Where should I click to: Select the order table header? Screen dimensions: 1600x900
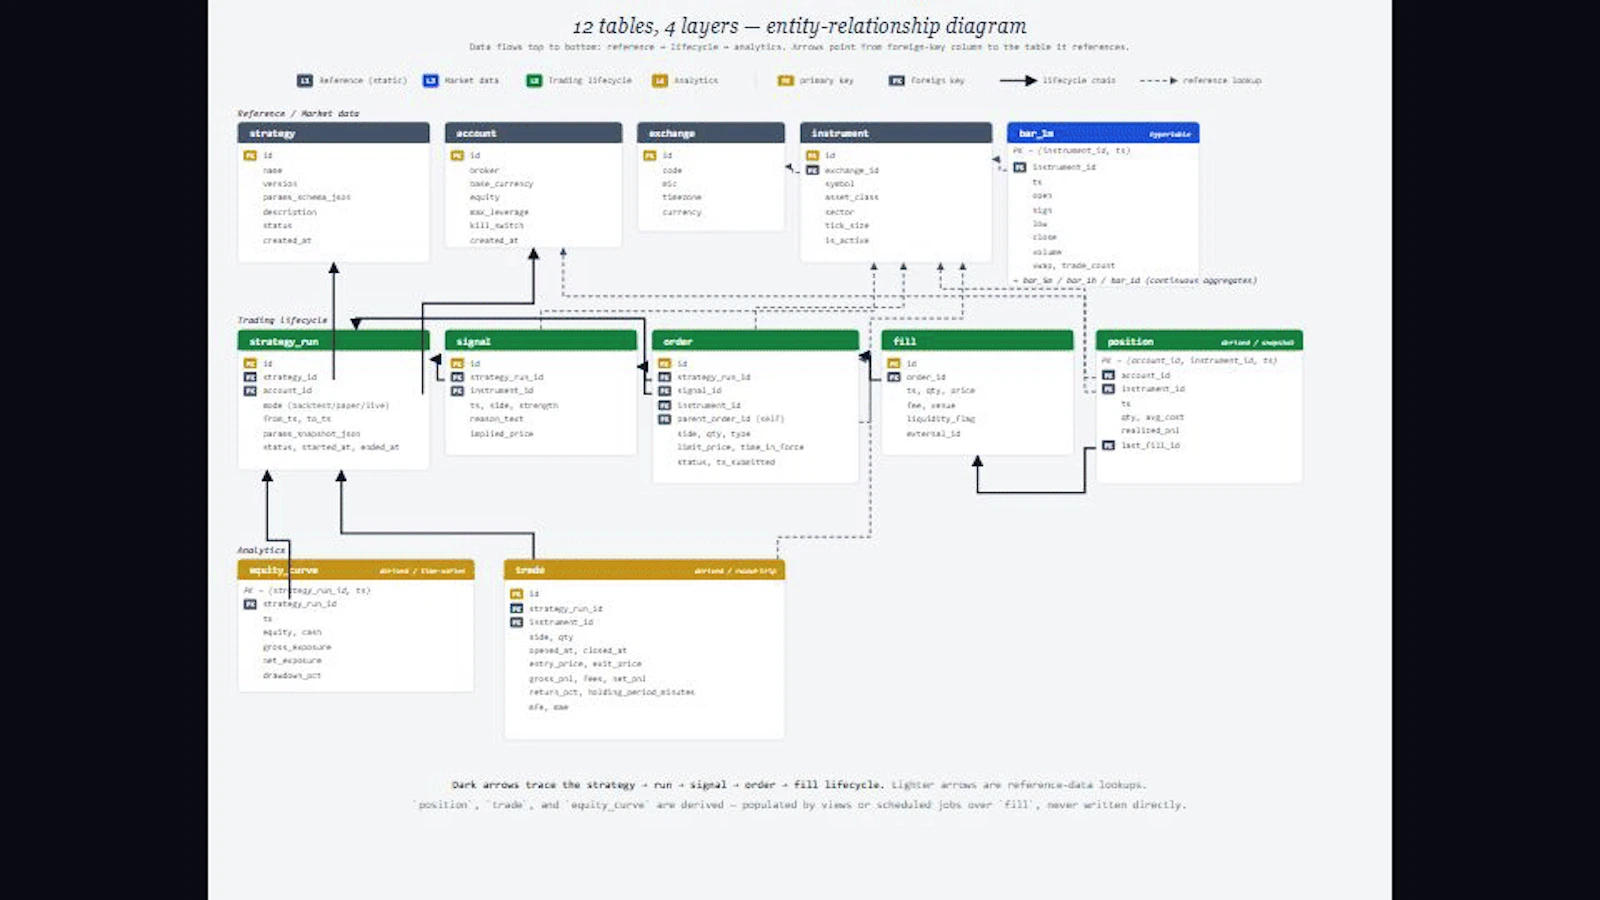755,341
